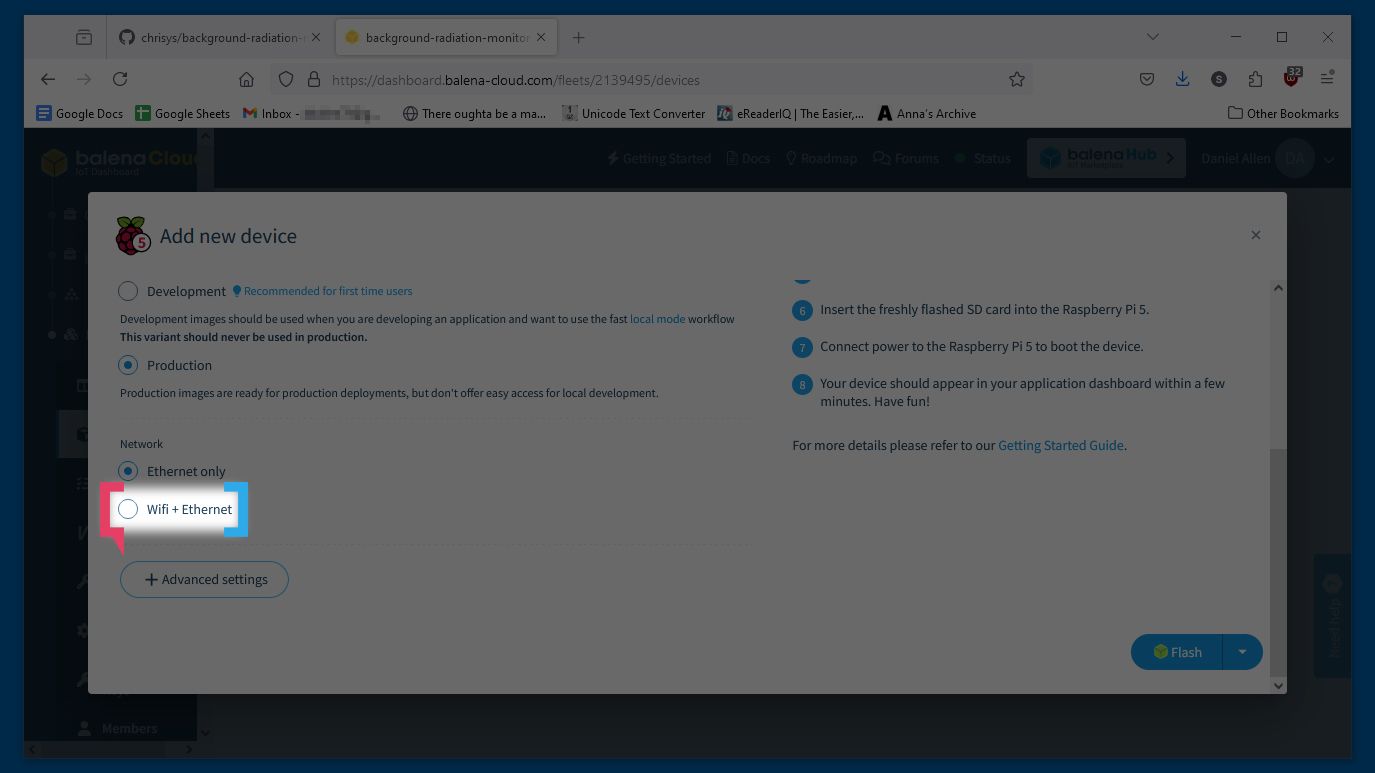The height and width of the screenshot is (773, 1375).
Task: Open Docs in dashboard header
Action: click(x=748, y=158)
